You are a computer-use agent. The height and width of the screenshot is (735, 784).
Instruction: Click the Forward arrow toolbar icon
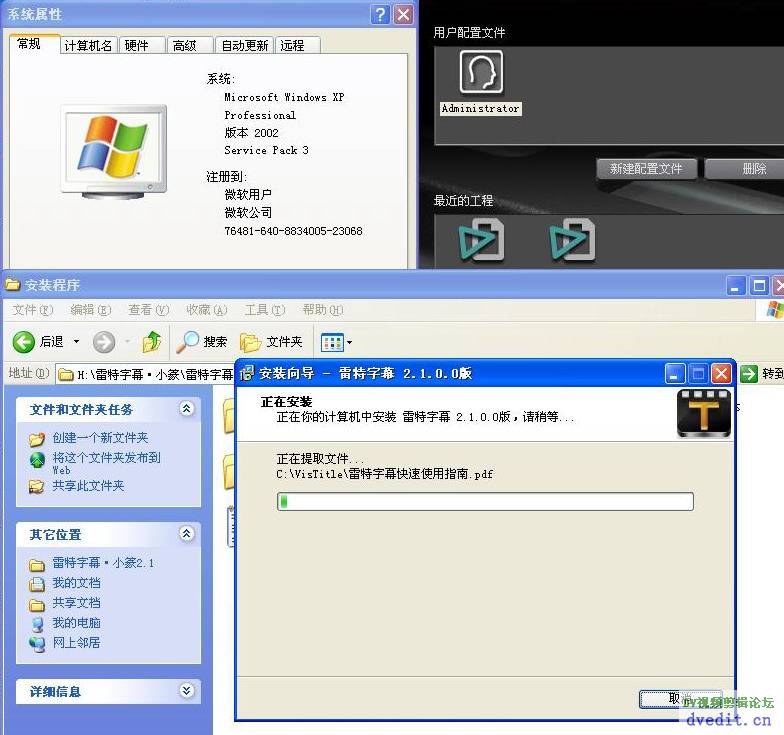click(x=104, y=342)
